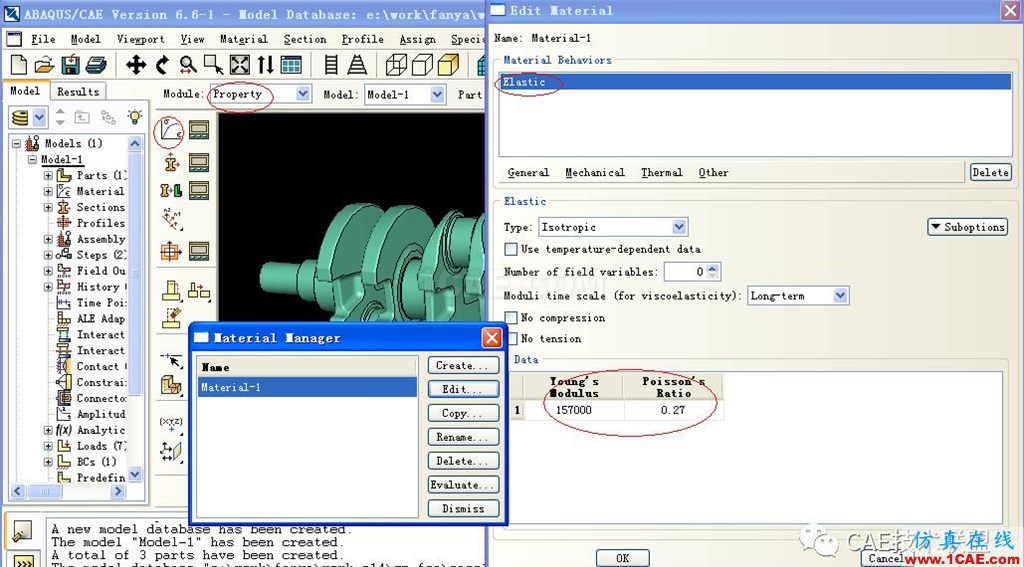Select the Box zoom tool
1024x567 pixels.
[214, 65]
